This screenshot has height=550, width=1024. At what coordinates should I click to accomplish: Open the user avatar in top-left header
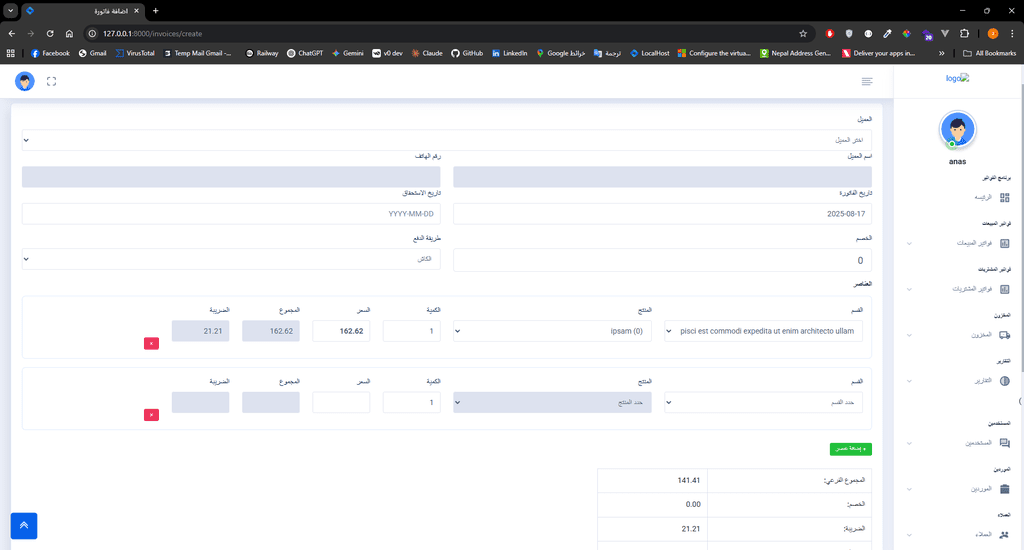click(x=25, y=82)
